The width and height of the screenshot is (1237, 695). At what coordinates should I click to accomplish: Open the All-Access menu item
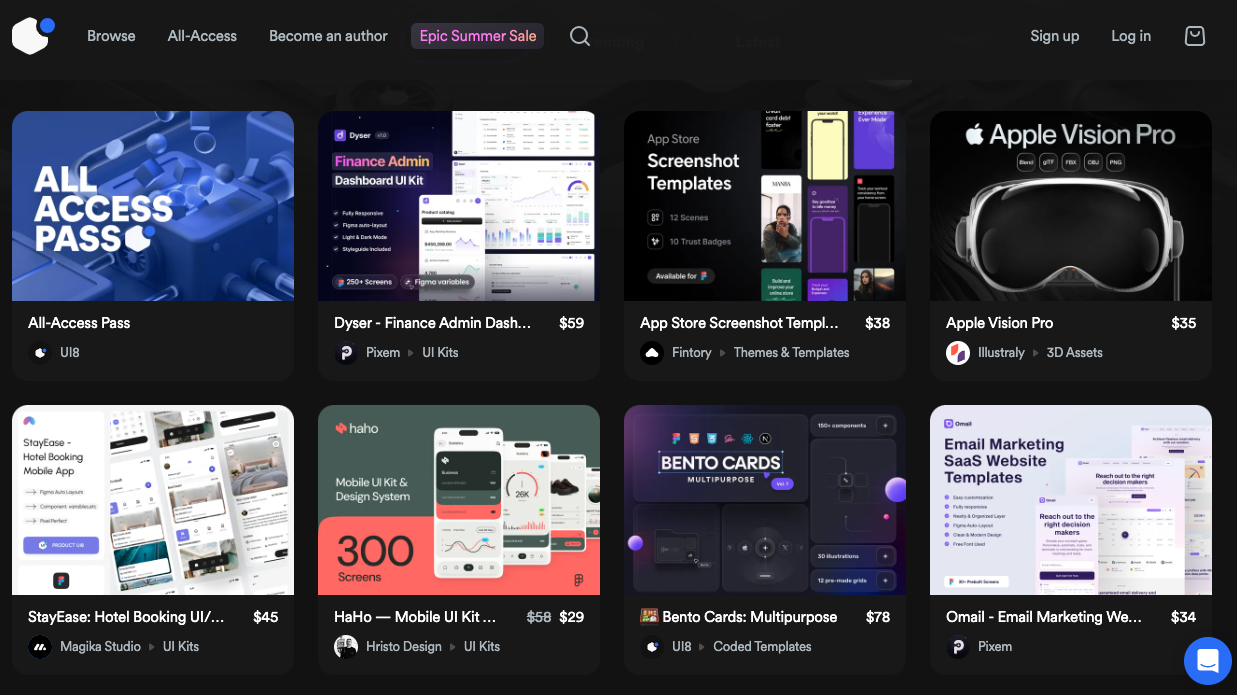click(x=201, y=36)
